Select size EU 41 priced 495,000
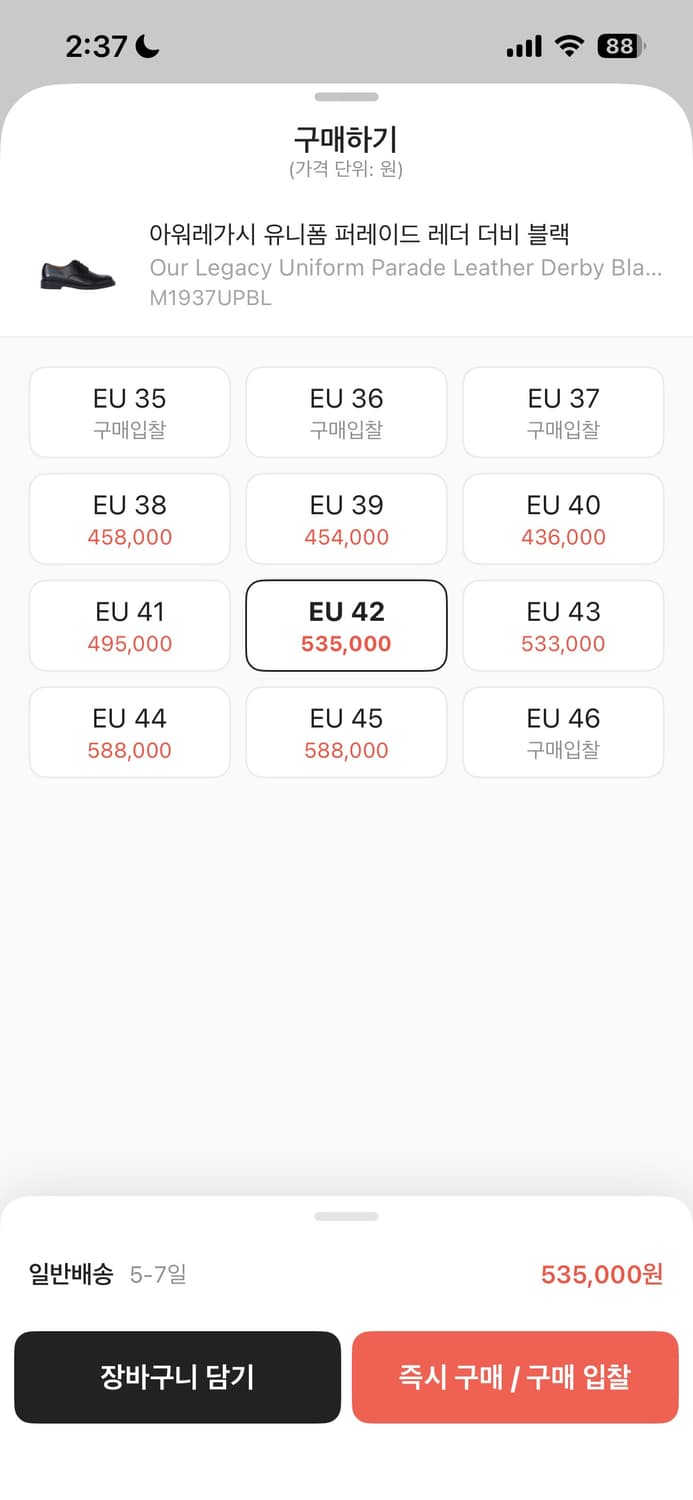693x1500 pixels. 129,625
